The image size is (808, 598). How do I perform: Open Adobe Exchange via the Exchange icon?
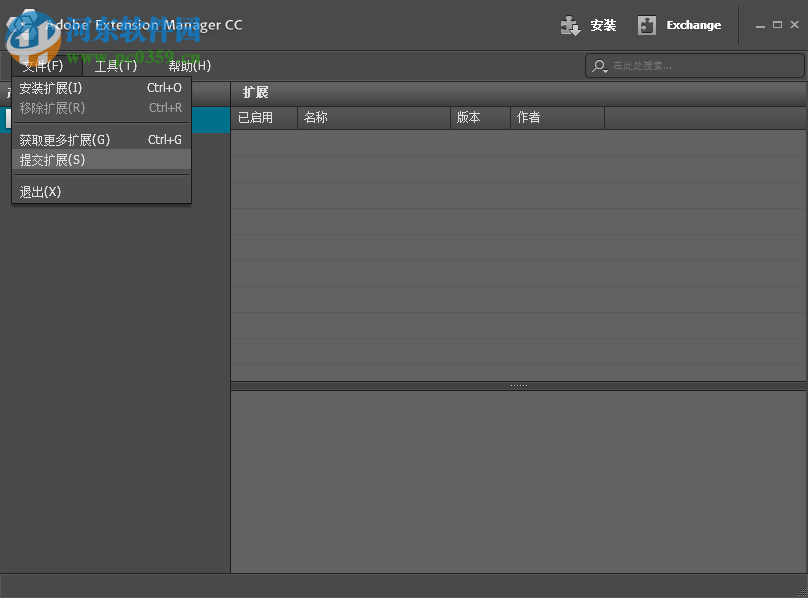[x=648, y=25]
